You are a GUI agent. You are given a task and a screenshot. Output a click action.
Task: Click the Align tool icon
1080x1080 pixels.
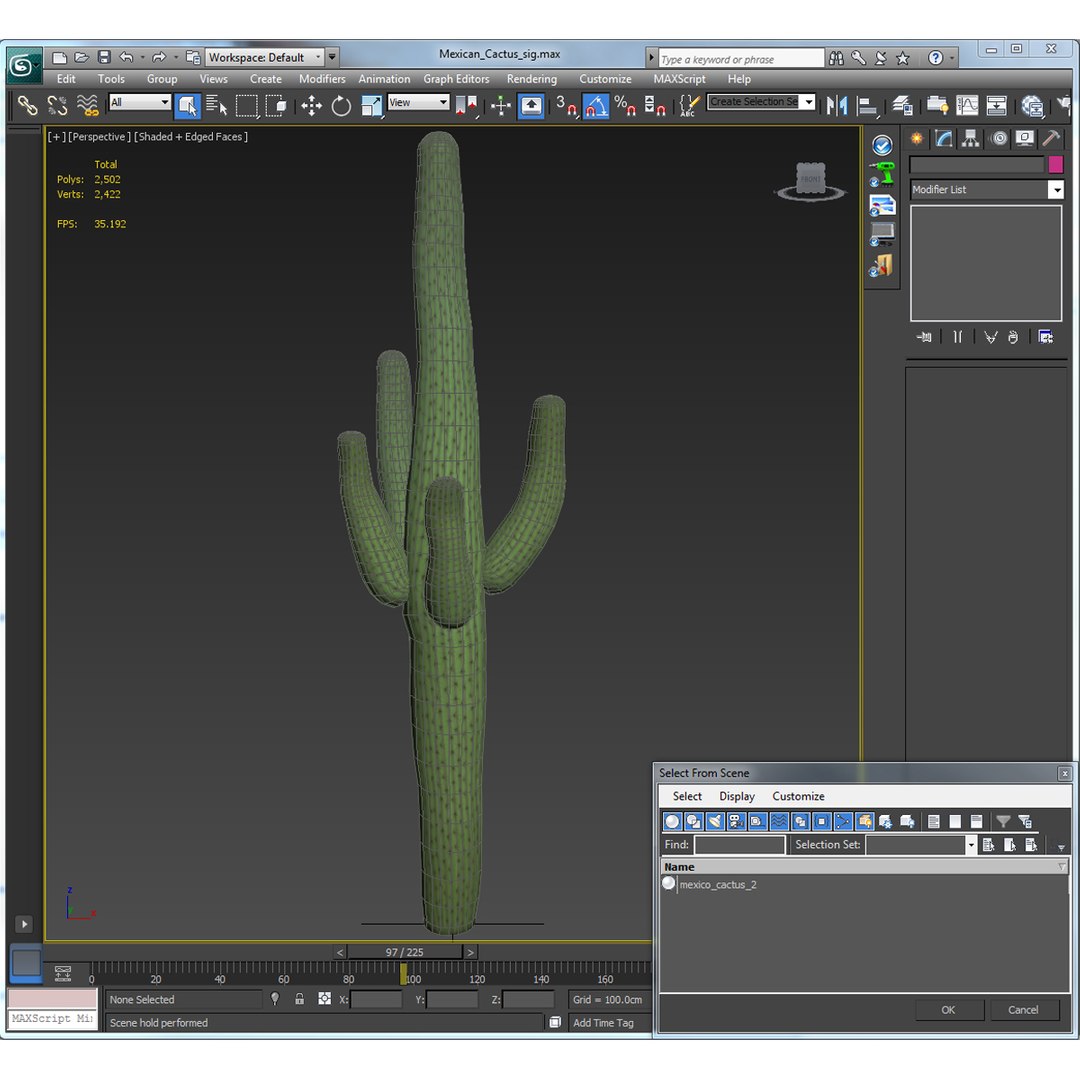(x=866, y=105)
